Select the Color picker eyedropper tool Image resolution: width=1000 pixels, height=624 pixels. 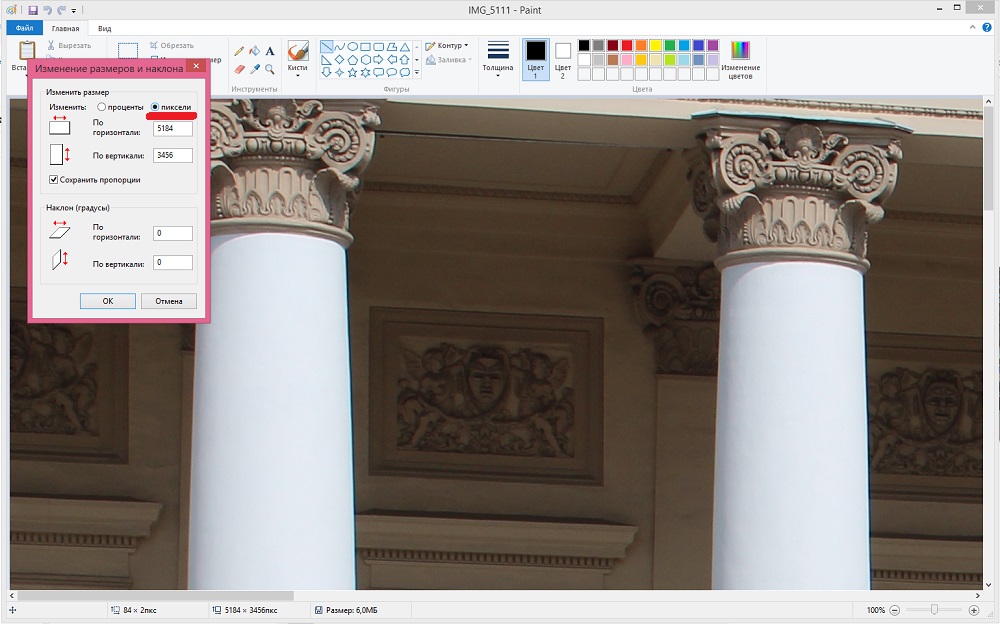[254, 69]
